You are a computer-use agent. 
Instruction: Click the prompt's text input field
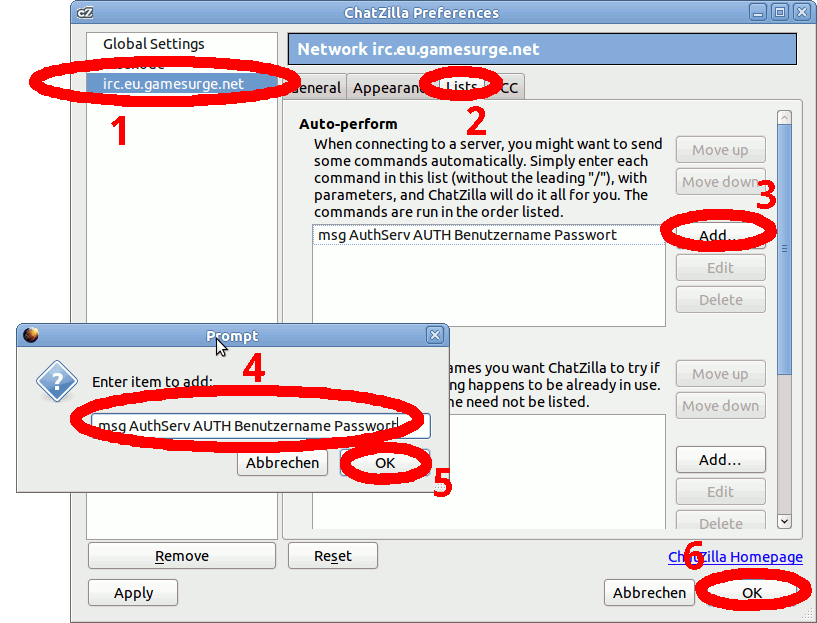pos(261,426)
